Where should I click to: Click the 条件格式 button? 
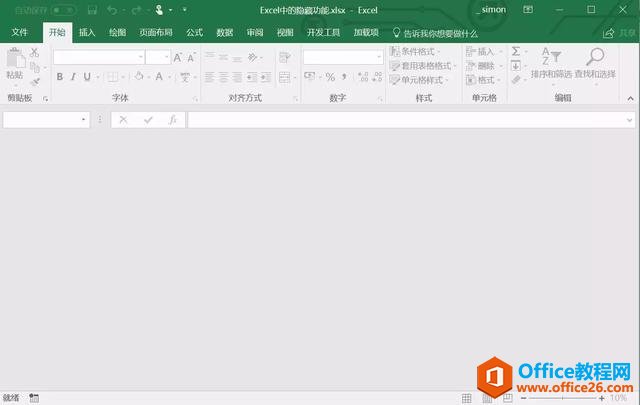pyautogui.click(x=419, y=51)
